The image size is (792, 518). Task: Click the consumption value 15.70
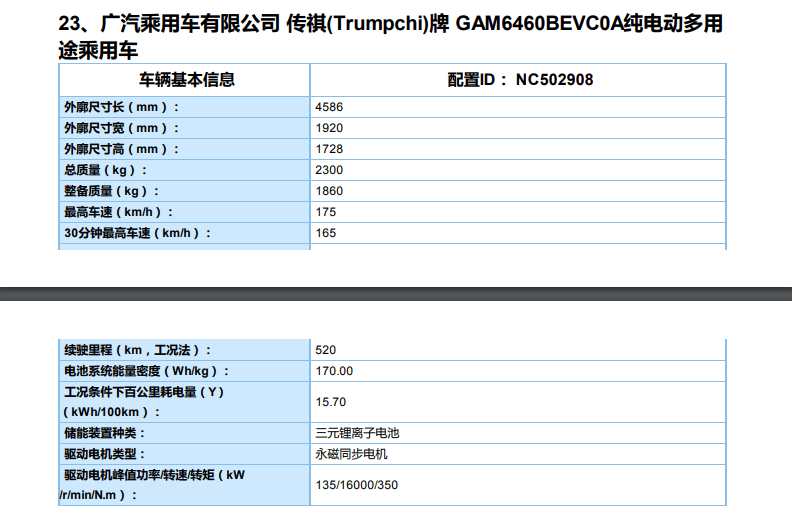[331, 402]
